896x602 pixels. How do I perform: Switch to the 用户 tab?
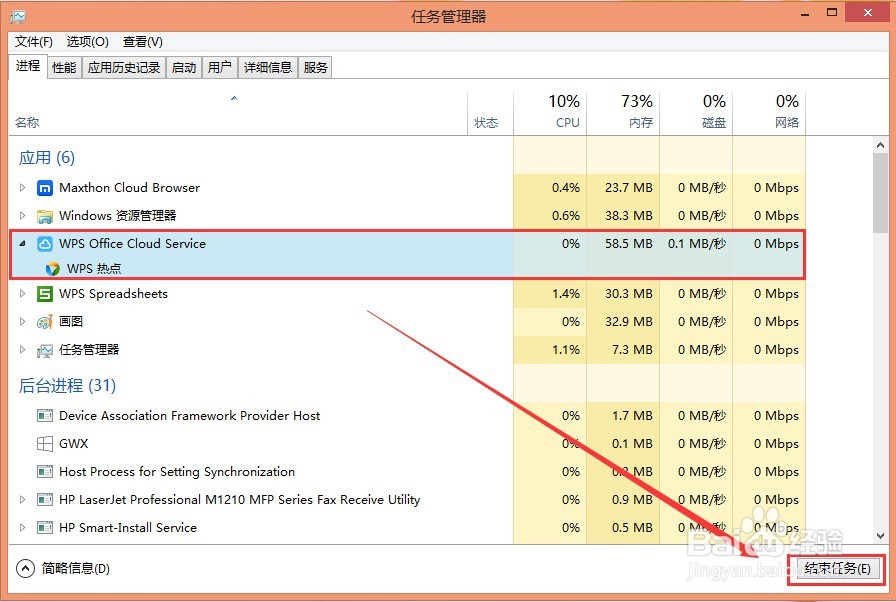(219, 67)
